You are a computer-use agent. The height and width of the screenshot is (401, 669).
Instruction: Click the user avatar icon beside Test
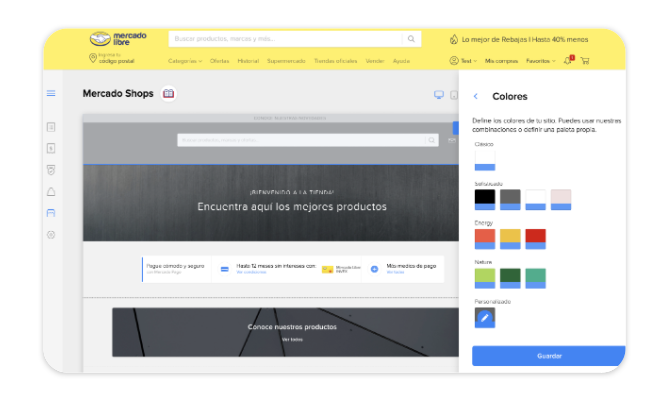pyautogui.click(x=454, y=61)
